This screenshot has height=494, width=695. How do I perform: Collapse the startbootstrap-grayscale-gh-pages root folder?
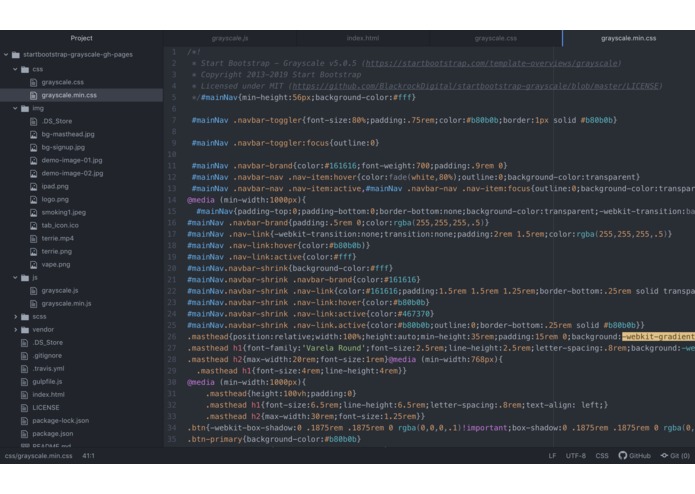(6, 54)
